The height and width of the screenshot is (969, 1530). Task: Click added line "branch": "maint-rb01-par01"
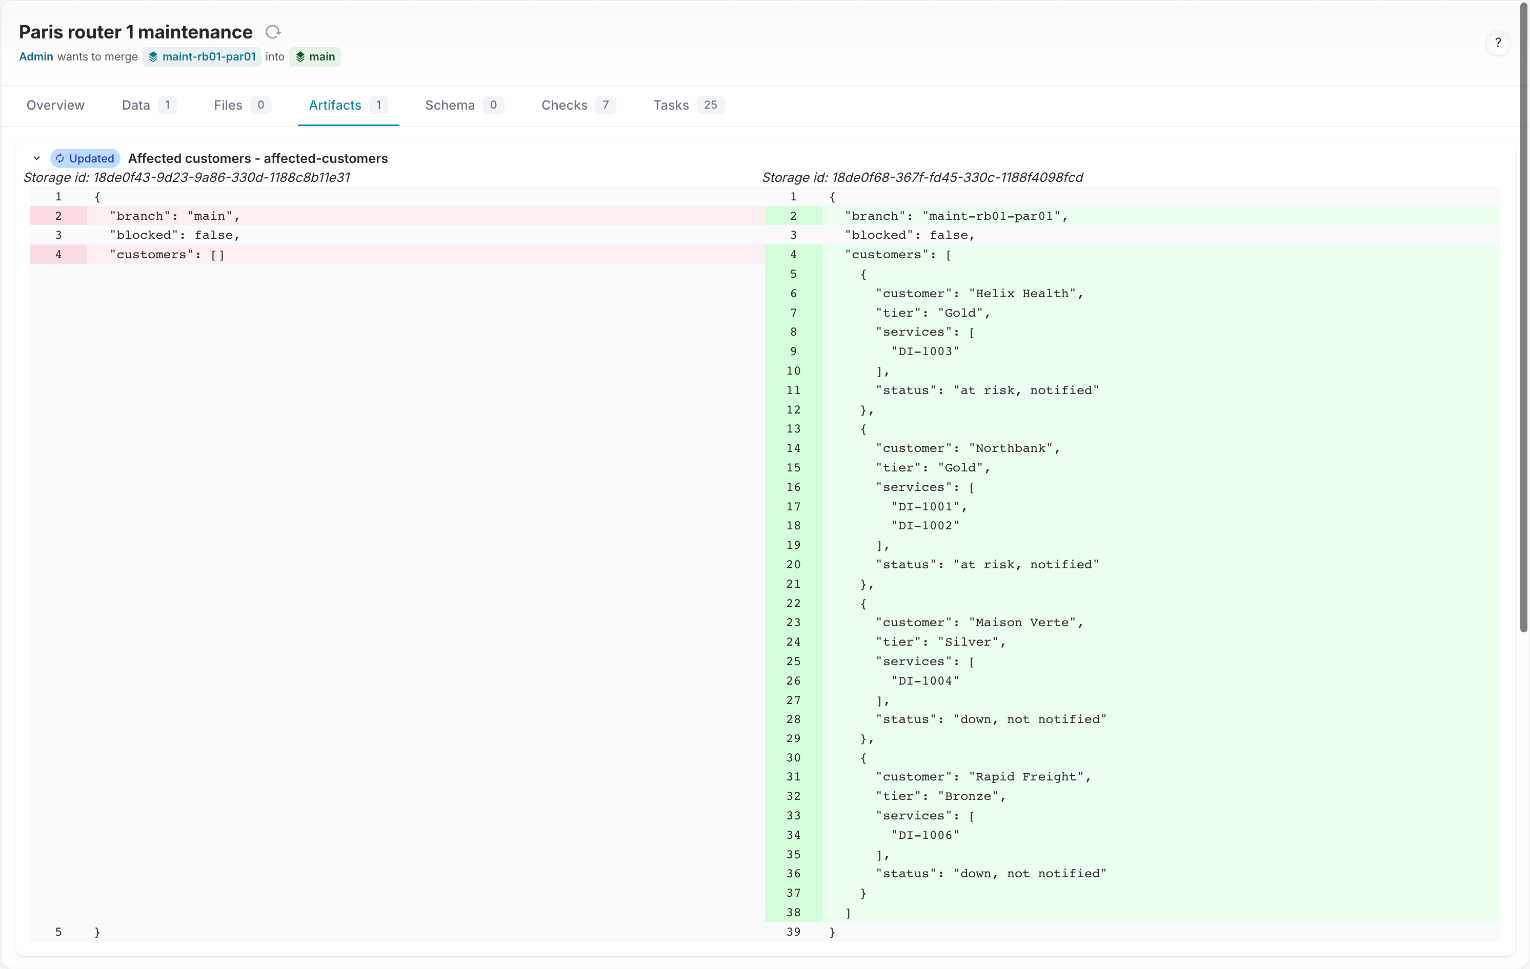pos(1132,216)
